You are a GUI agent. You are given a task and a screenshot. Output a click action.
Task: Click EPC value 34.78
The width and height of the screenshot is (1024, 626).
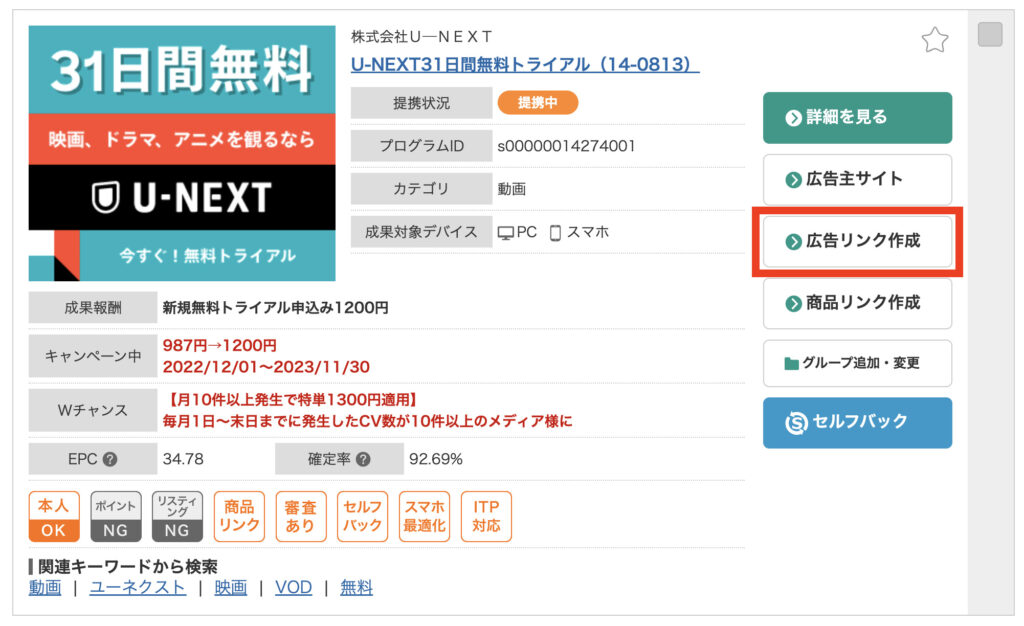click(183, 460)
